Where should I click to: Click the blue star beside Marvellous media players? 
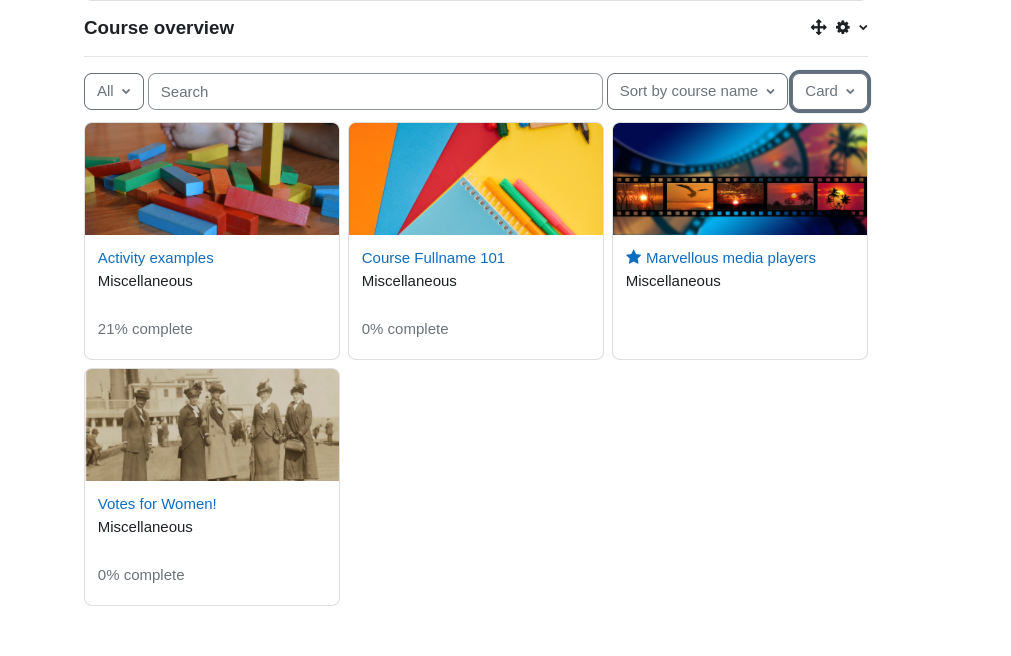coord(633,257)
